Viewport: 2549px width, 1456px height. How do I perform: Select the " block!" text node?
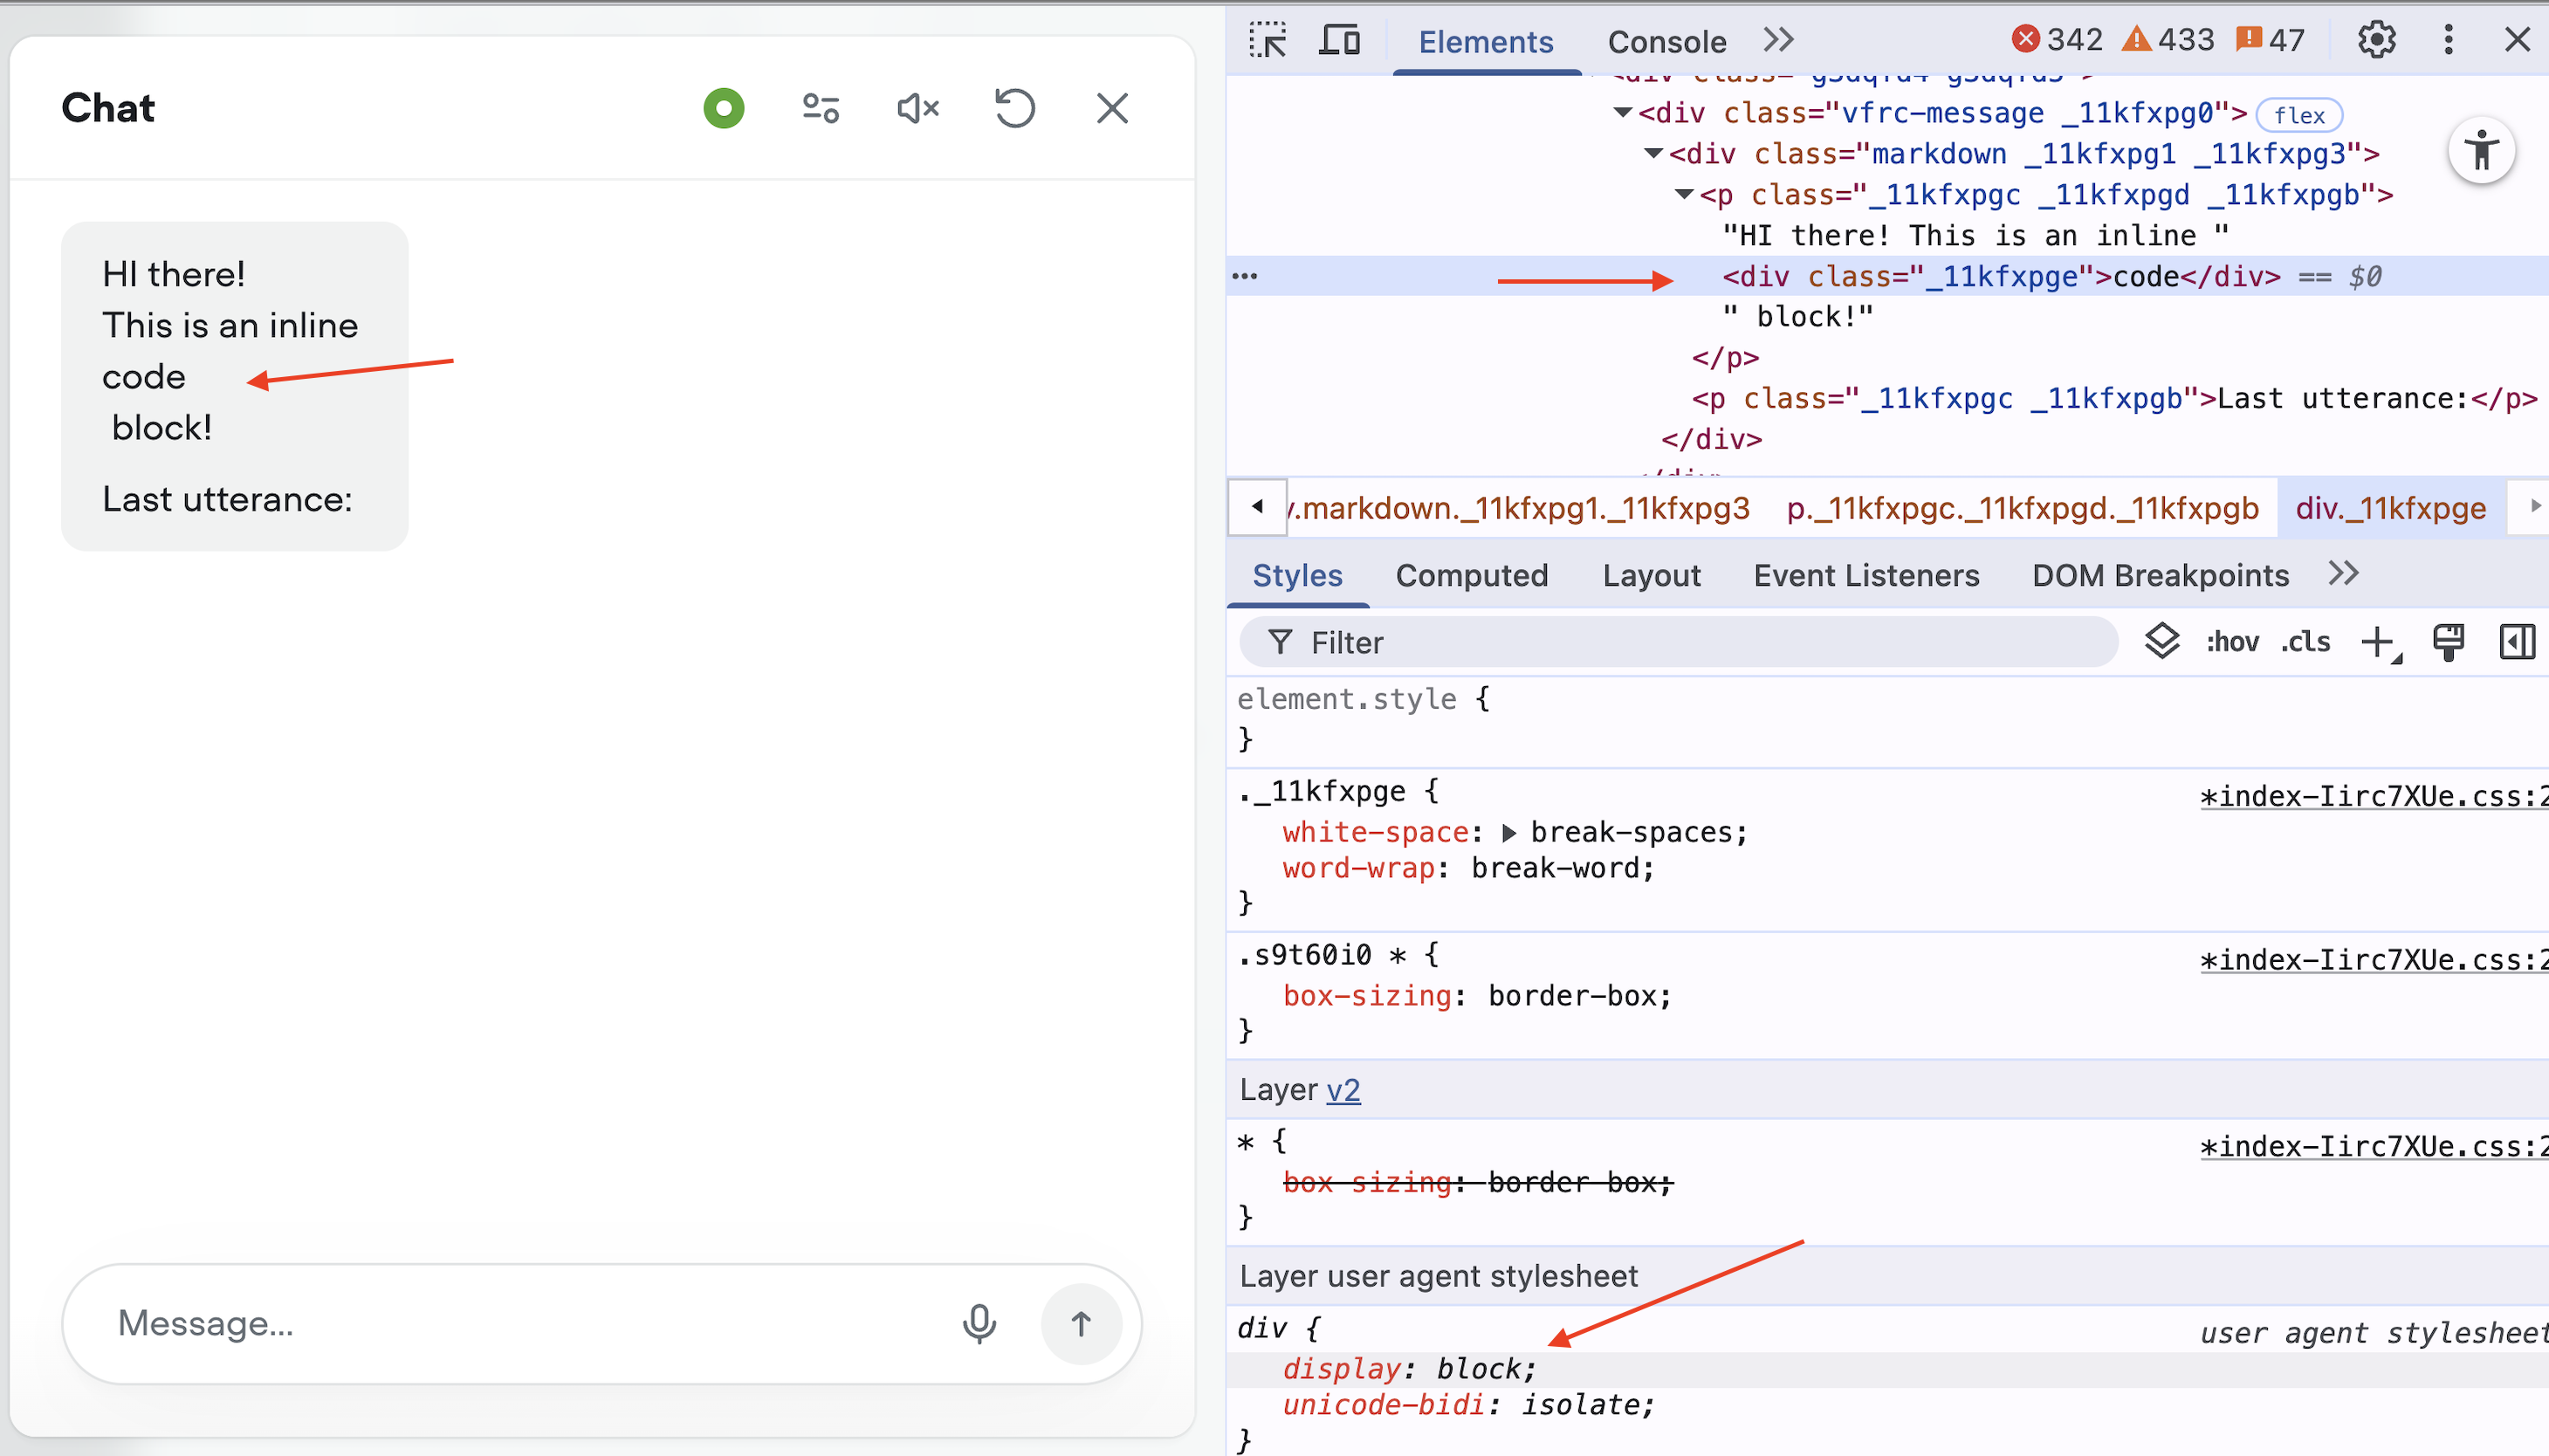[x=1797, y=317]
